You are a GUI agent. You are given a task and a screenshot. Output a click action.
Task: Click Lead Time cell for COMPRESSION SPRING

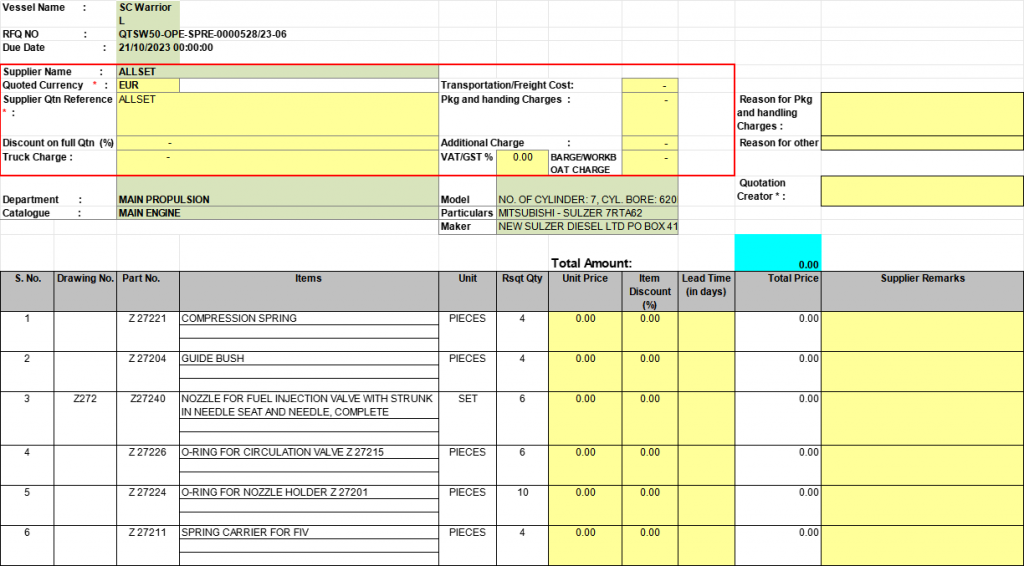tap(707, 332)
